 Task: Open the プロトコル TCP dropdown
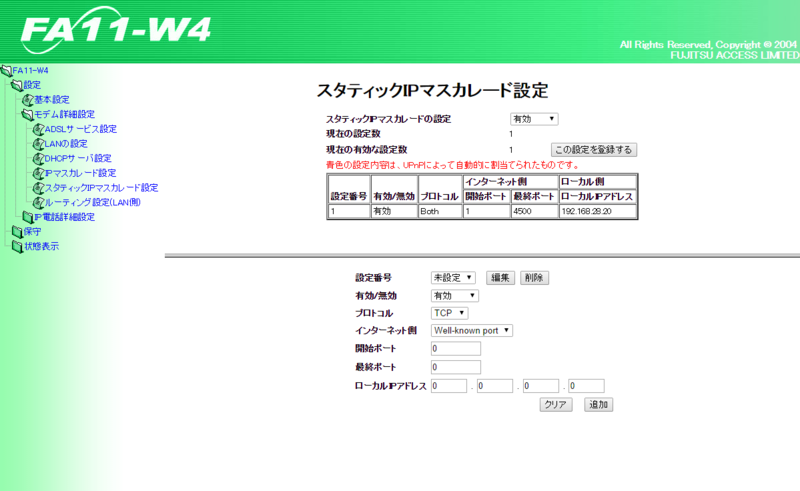click(449, 313)
